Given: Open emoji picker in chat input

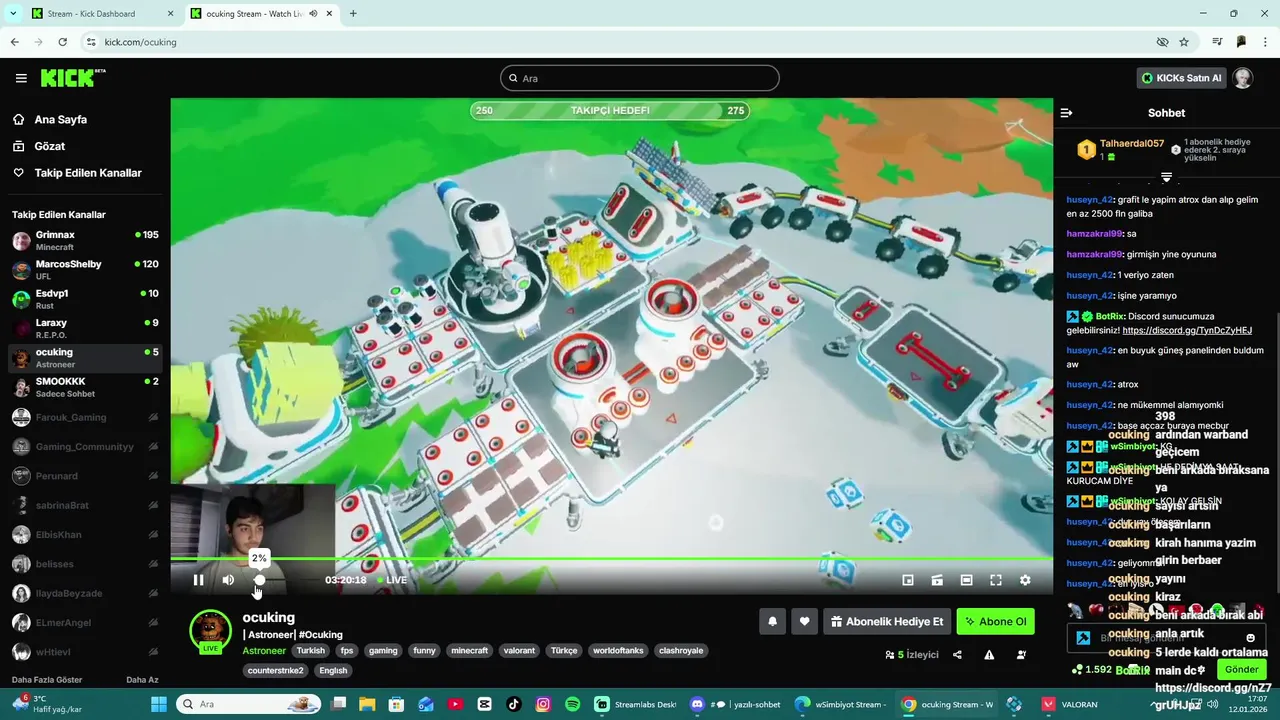Looking at the screenshot, I should [x=1250, y=638].
